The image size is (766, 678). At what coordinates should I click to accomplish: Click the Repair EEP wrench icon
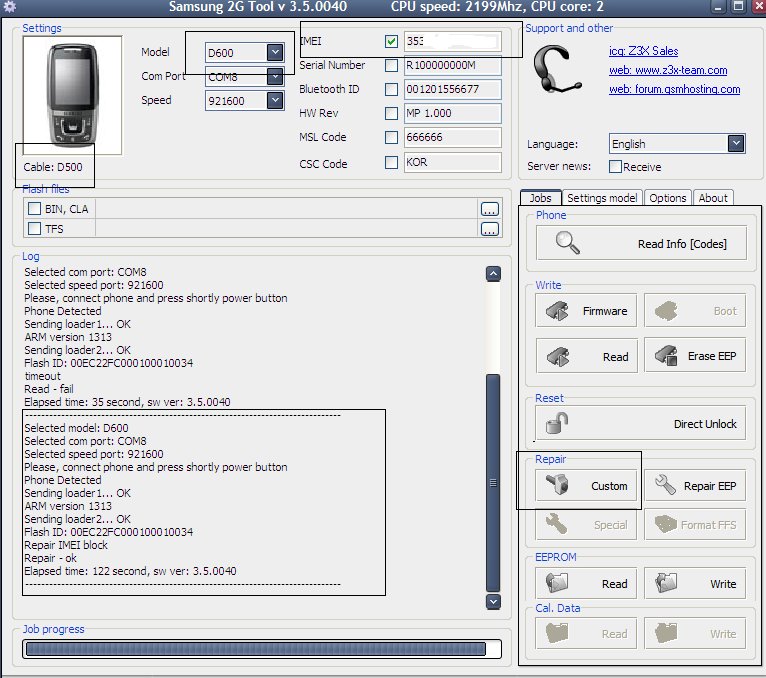coord(665,485)
